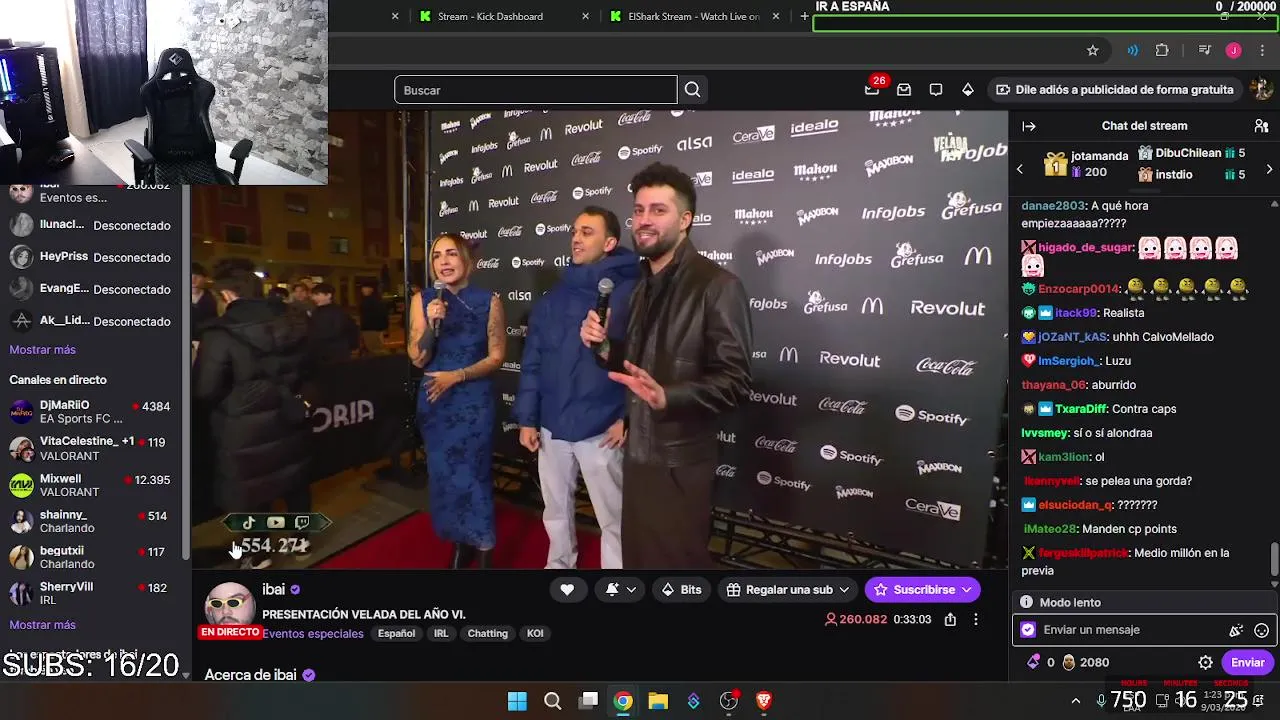Open chat settings gear icon

point(1206,662)
